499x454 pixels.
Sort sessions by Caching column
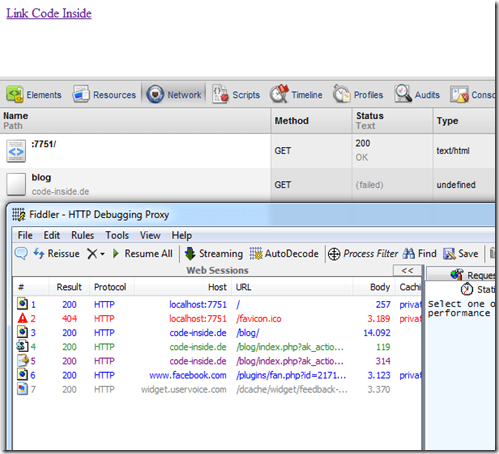click(x=409, y=287)
